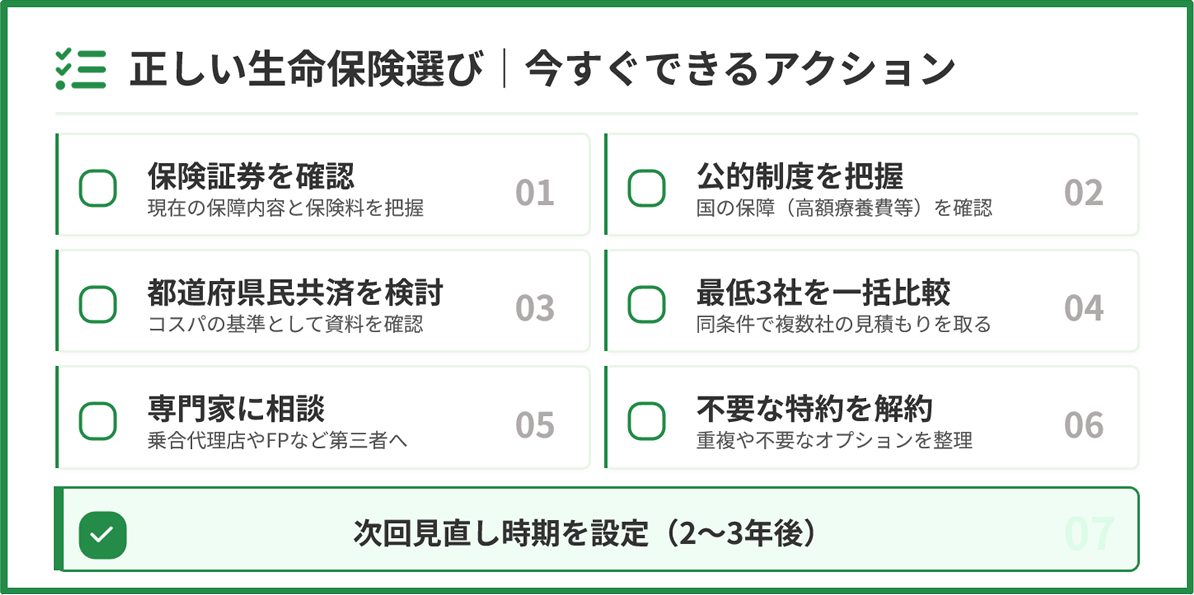Click the 今すぐできるアクション header text
The height and width of the screenshot is (595, 1194).
click(x=740, y=69)
